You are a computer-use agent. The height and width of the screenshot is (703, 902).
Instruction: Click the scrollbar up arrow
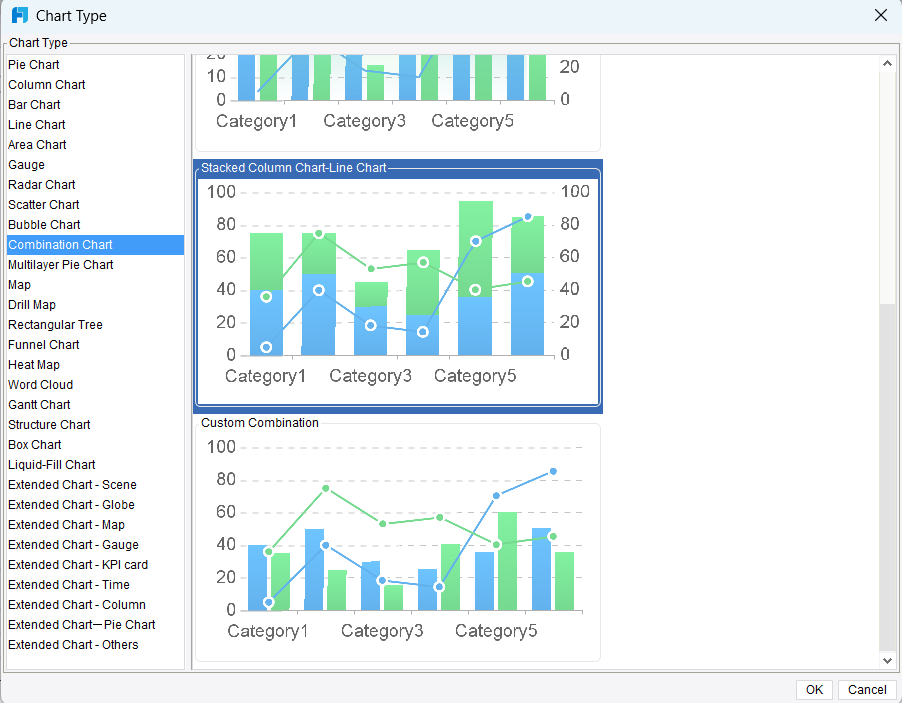(x=887, y=64)
